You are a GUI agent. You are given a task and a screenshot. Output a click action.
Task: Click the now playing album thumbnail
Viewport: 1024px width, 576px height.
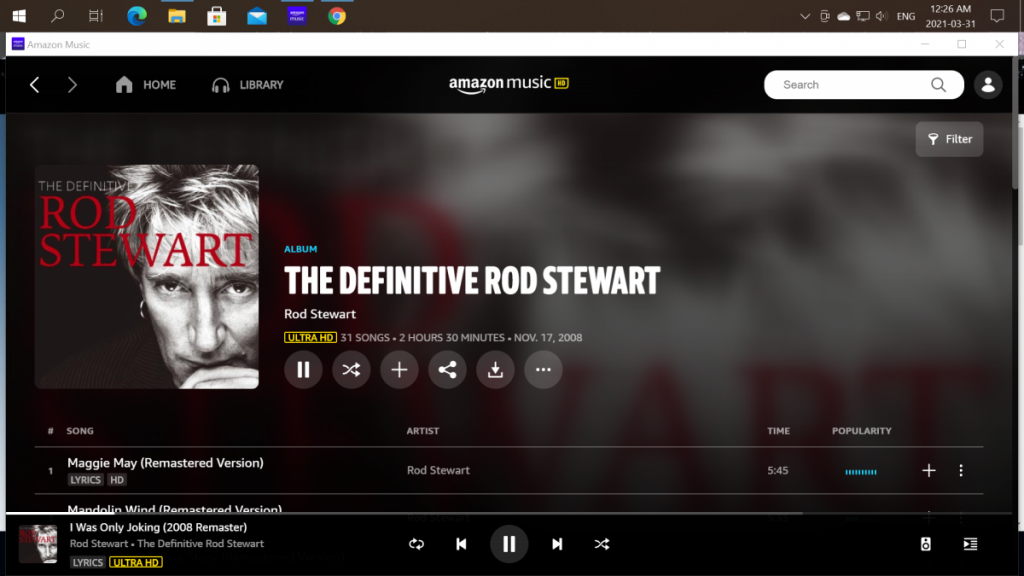tap(38, 544)
